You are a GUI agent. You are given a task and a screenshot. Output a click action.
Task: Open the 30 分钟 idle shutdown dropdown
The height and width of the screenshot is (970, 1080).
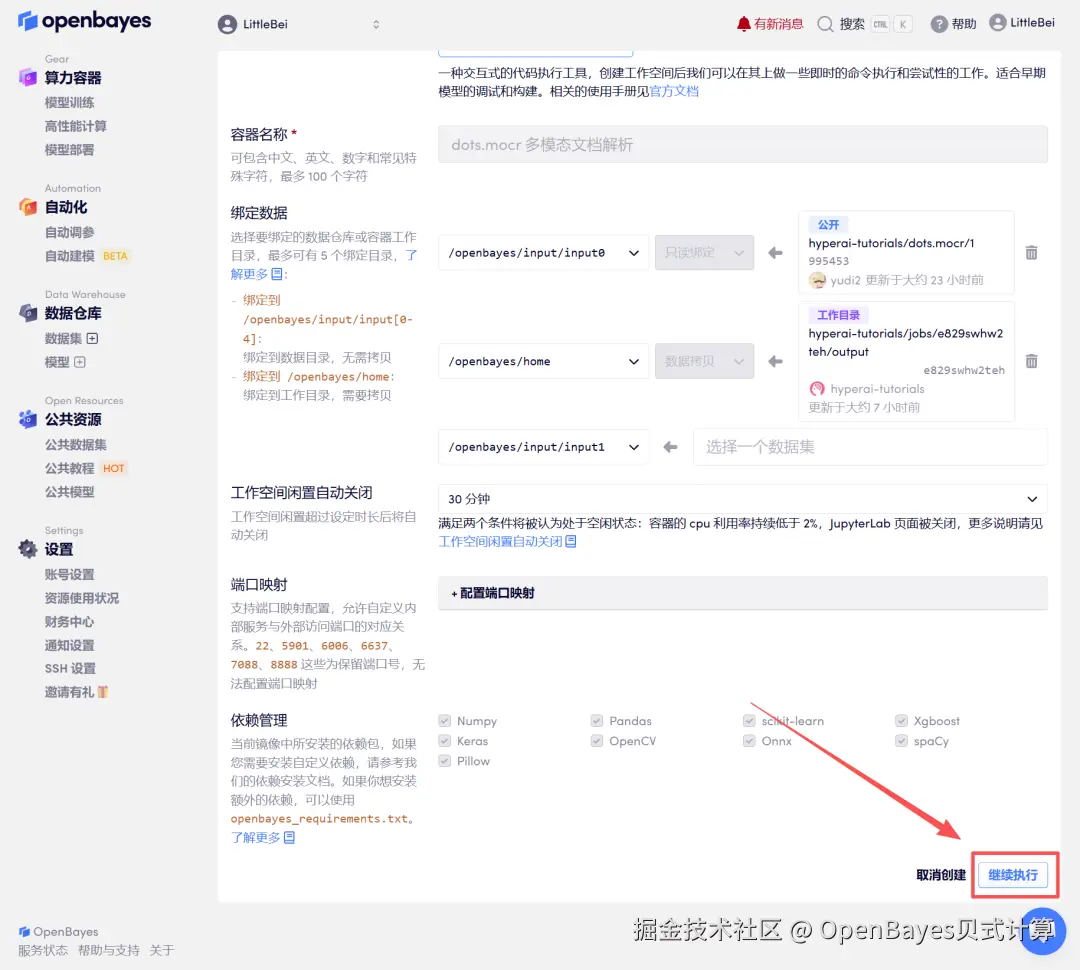[x=742, y=499]
